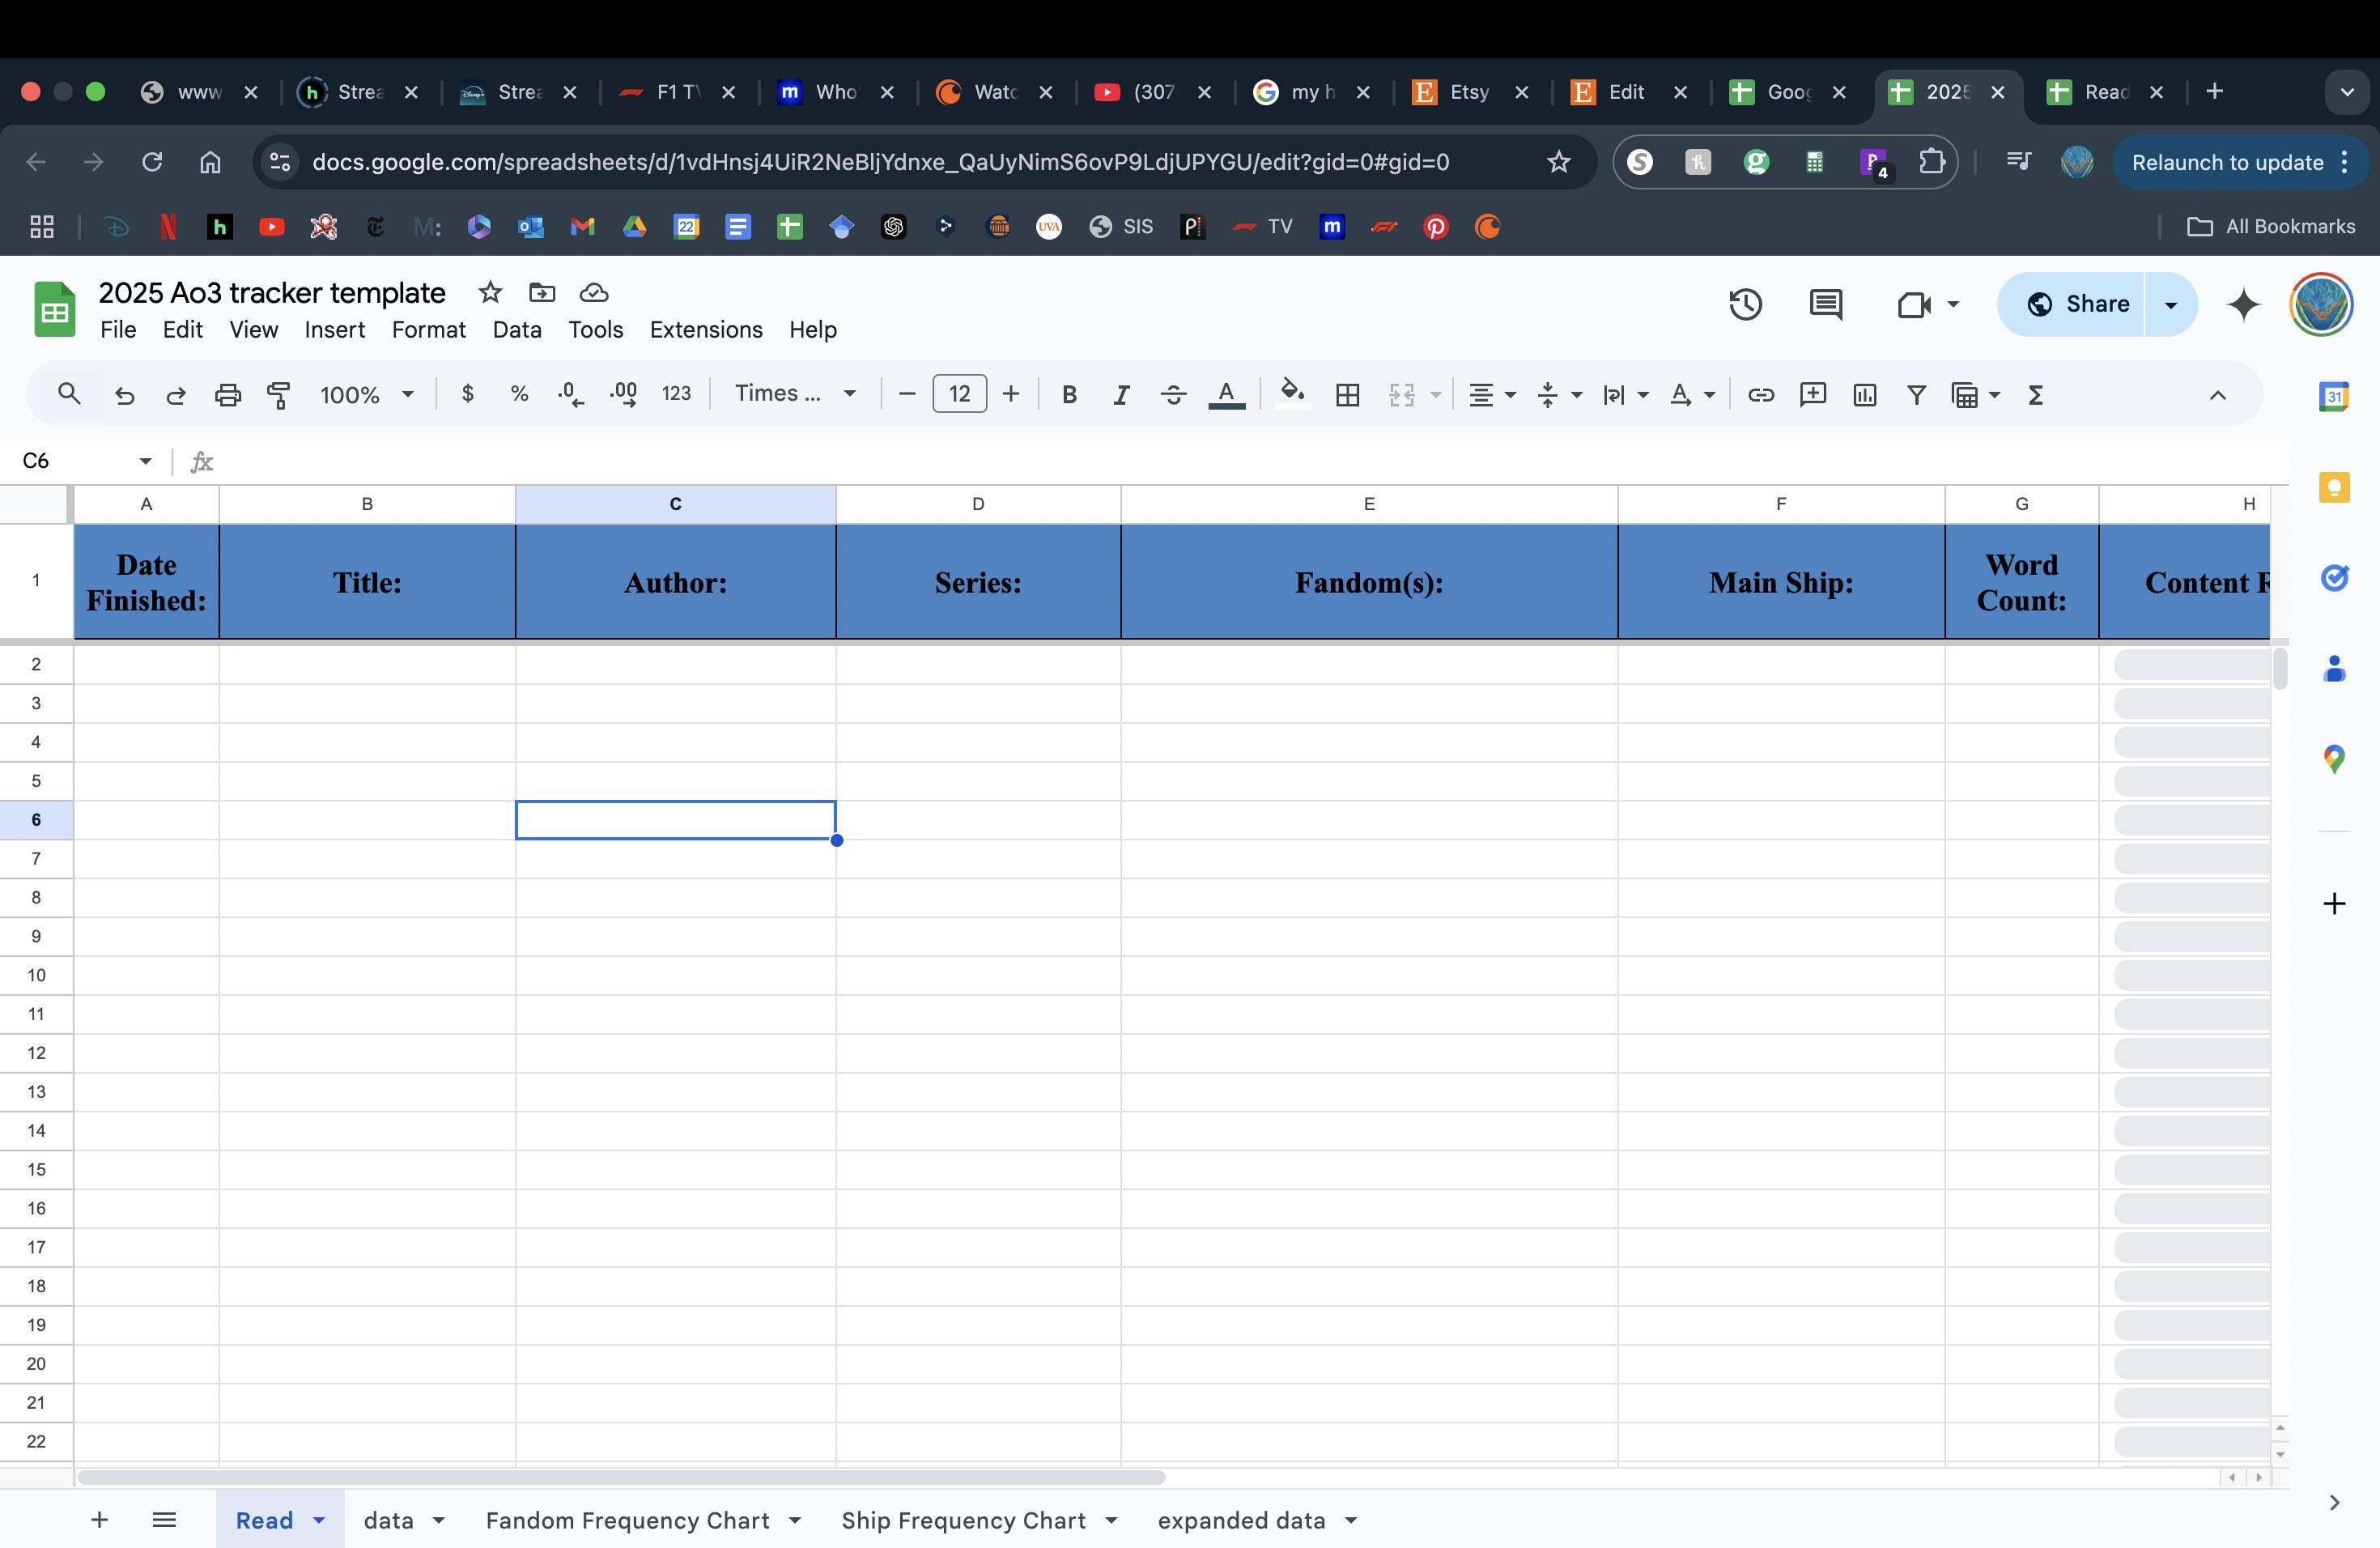Format selection as percent
2380x1548 pixels.
519,394
